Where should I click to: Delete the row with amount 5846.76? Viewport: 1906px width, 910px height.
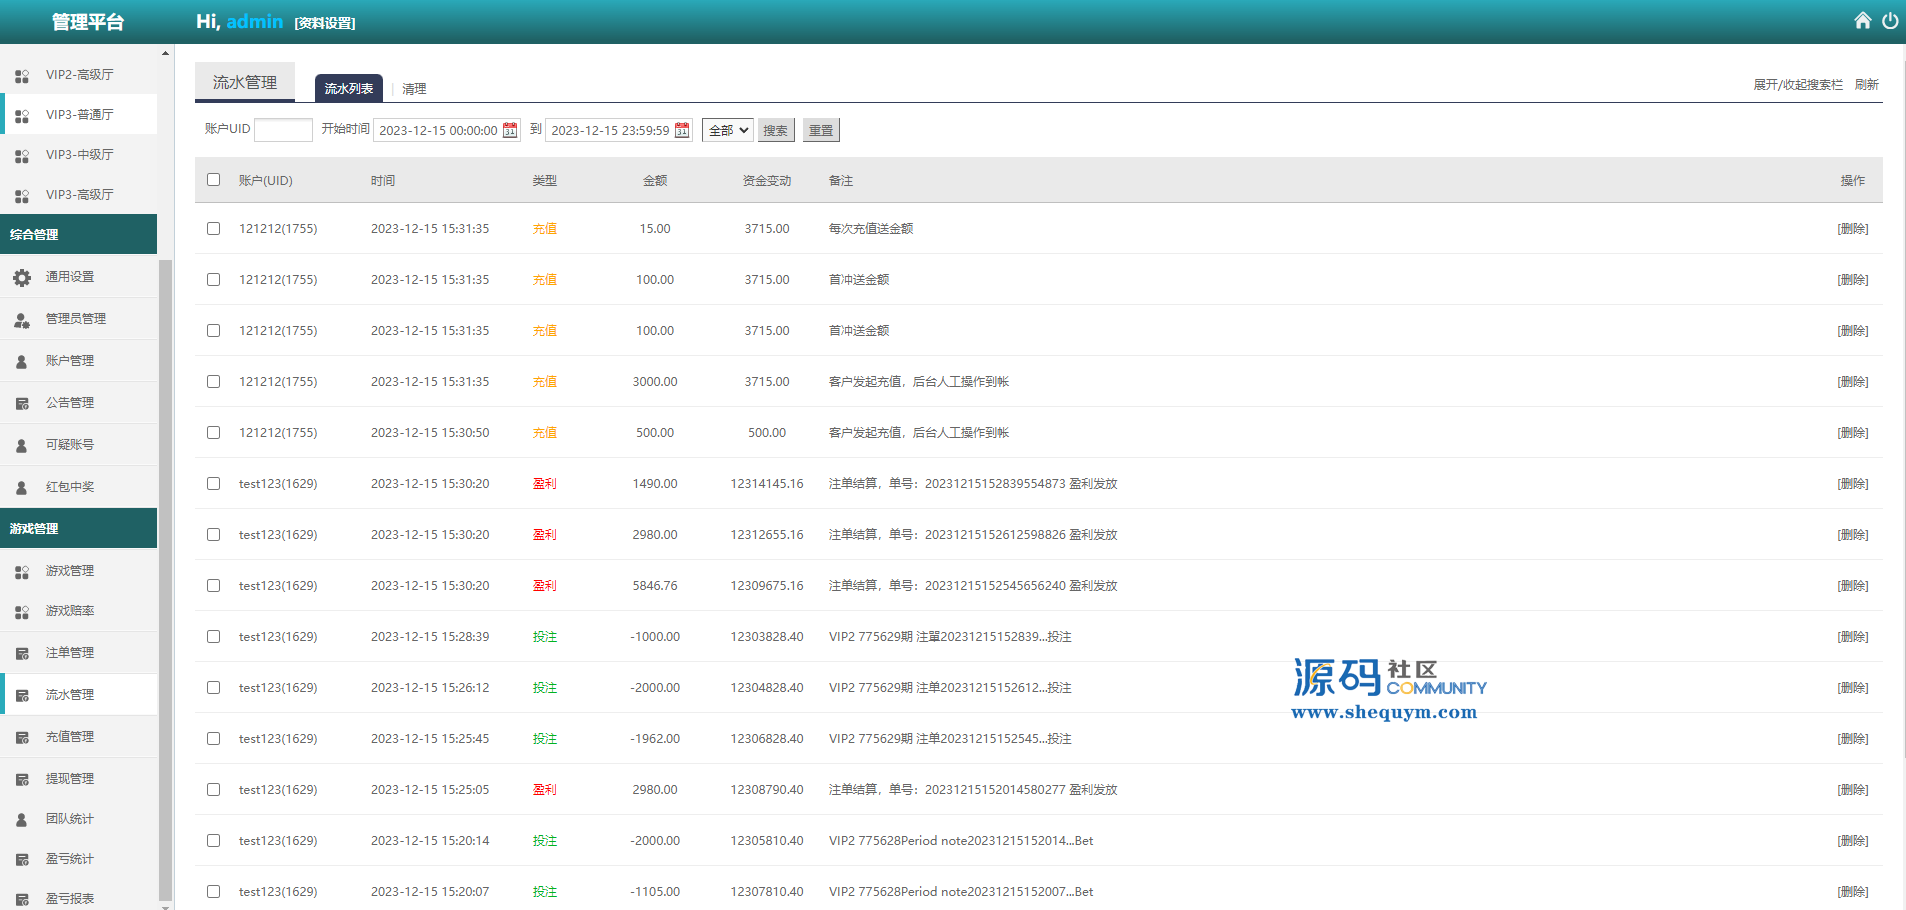pos(1852,585)
